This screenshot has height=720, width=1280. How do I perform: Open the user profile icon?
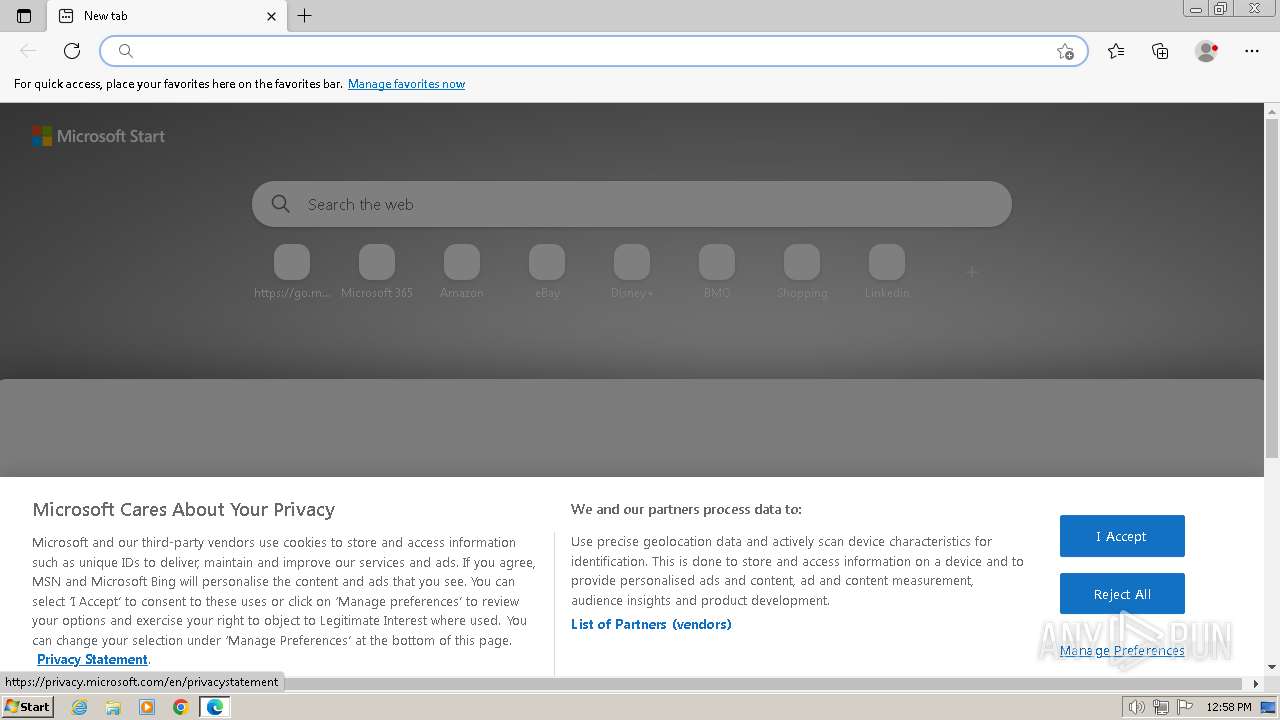point(1207,51)
